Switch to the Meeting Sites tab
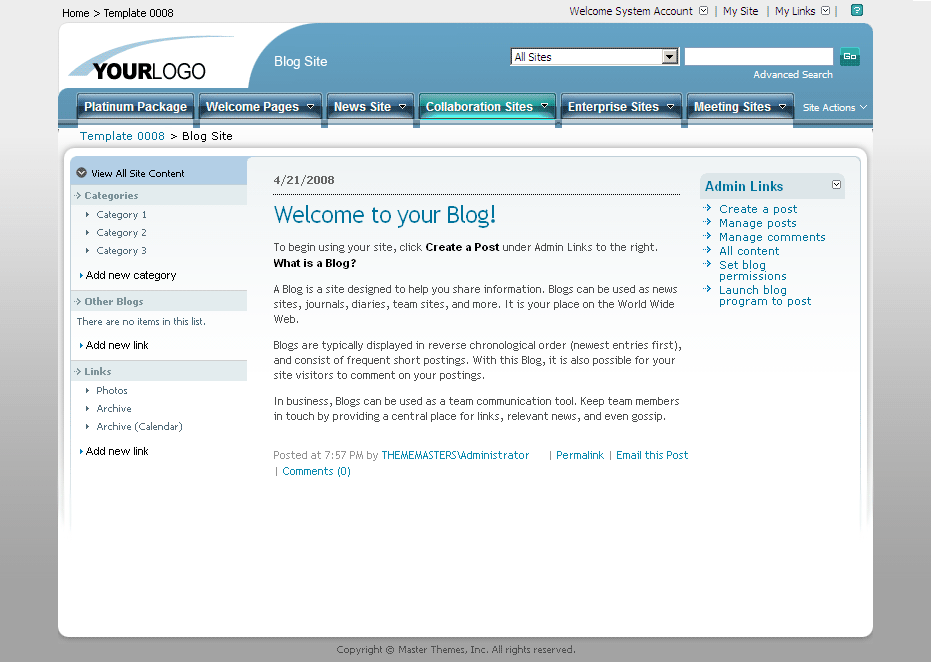Viewport: 931px width, 662px height. pos(731,106)
